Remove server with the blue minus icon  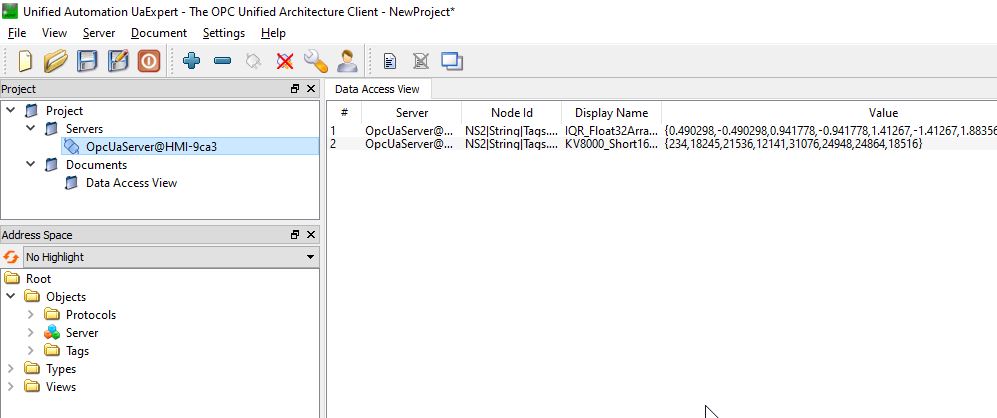[222, 61]
